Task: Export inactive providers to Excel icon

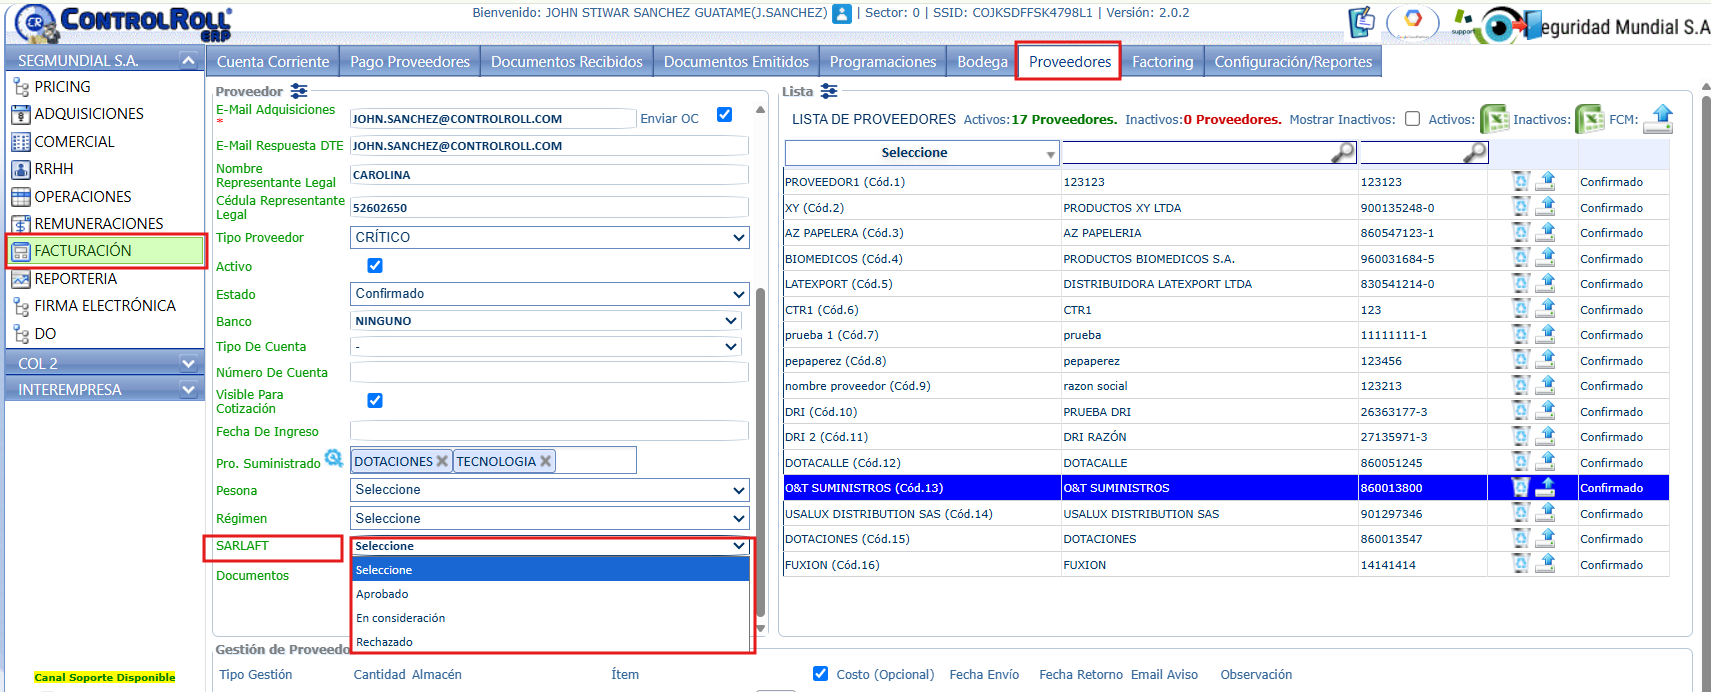Action: (1589, 119)
